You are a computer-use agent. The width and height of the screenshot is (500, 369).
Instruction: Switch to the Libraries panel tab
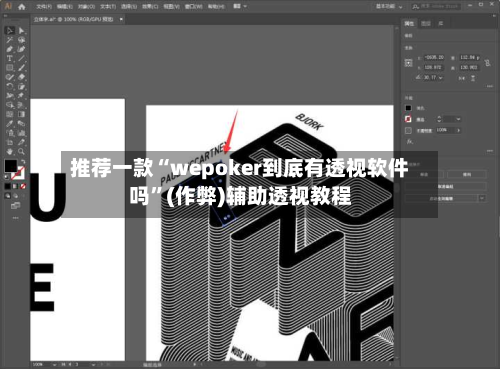point(441,23)
